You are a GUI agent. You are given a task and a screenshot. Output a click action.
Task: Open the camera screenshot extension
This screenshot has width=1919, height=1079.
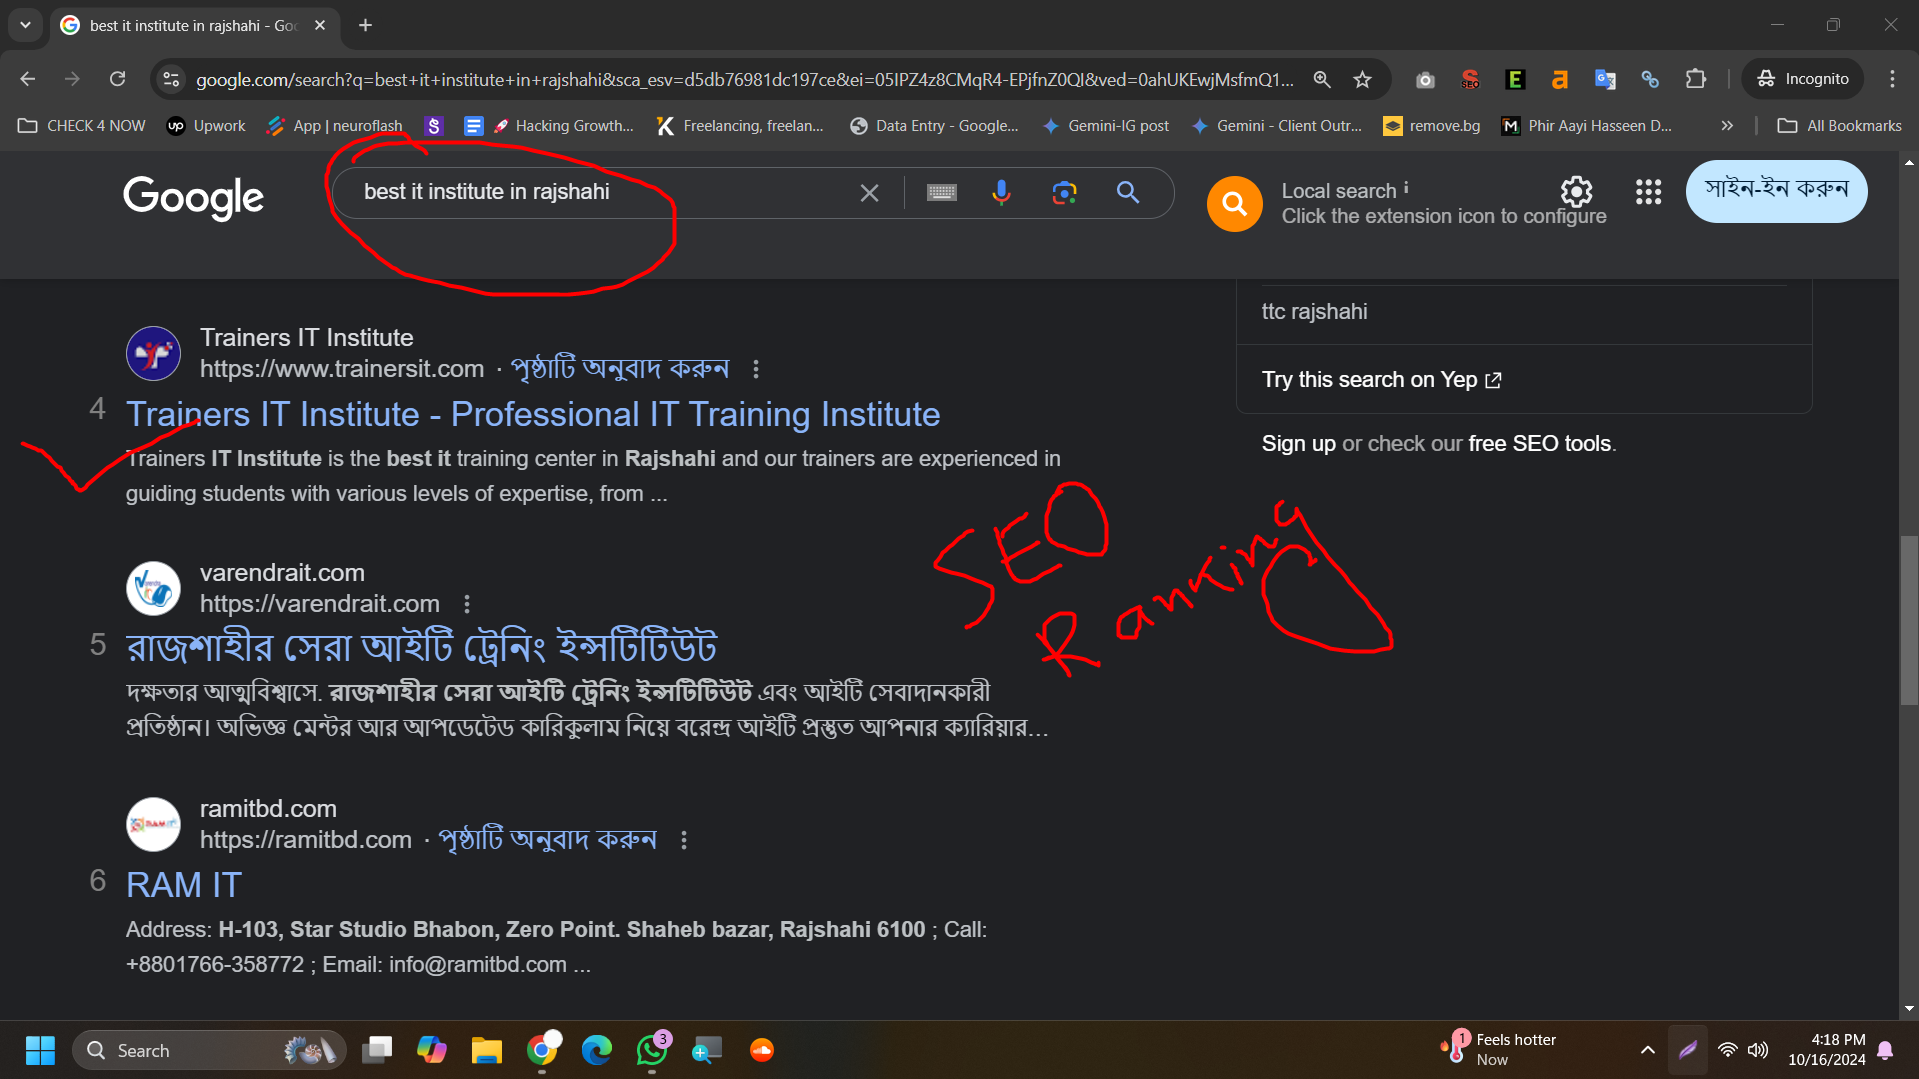(1425, 79)
